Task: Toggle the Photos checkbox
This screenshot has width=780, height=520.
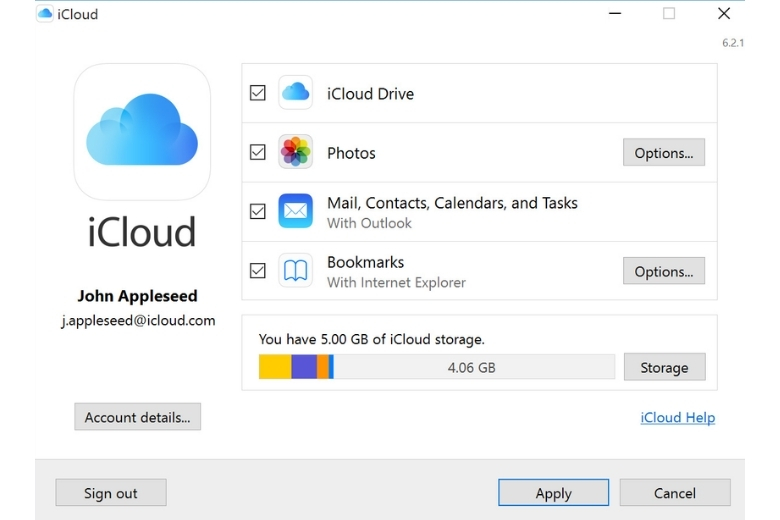Action: point(258,152)
